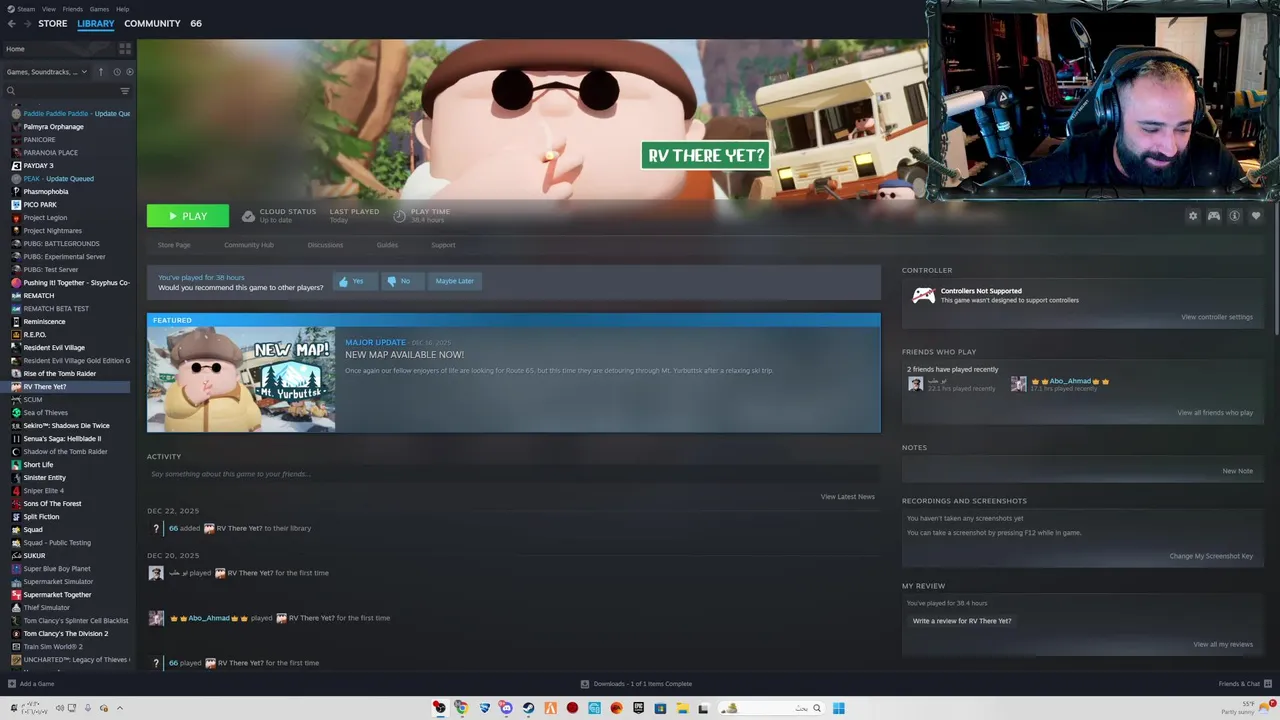Open the Library tab

coord(96,23)
